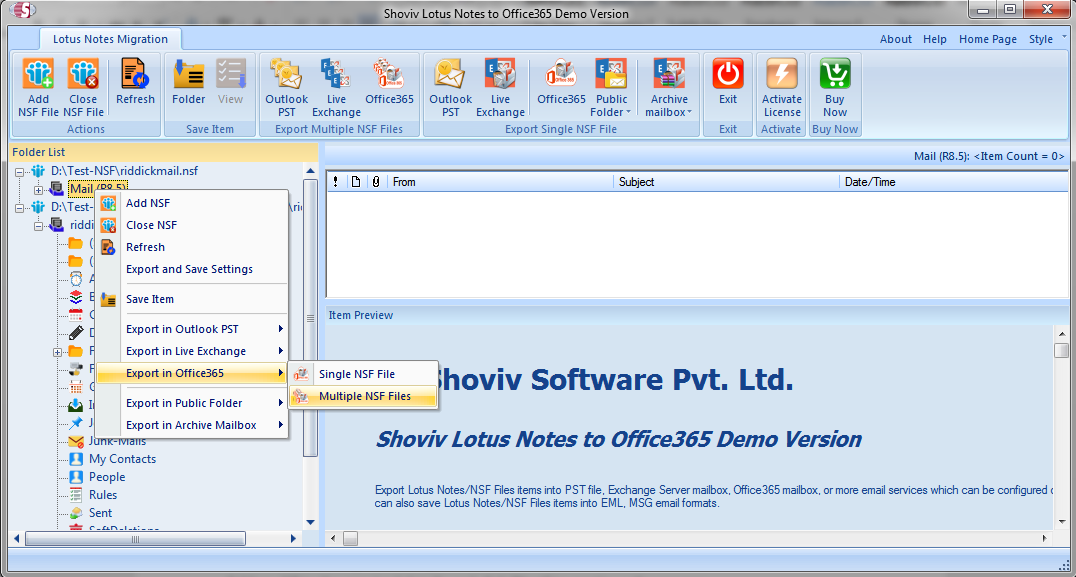Click the item preview vertical scrollbar thumb

[x=1061, y=349]
